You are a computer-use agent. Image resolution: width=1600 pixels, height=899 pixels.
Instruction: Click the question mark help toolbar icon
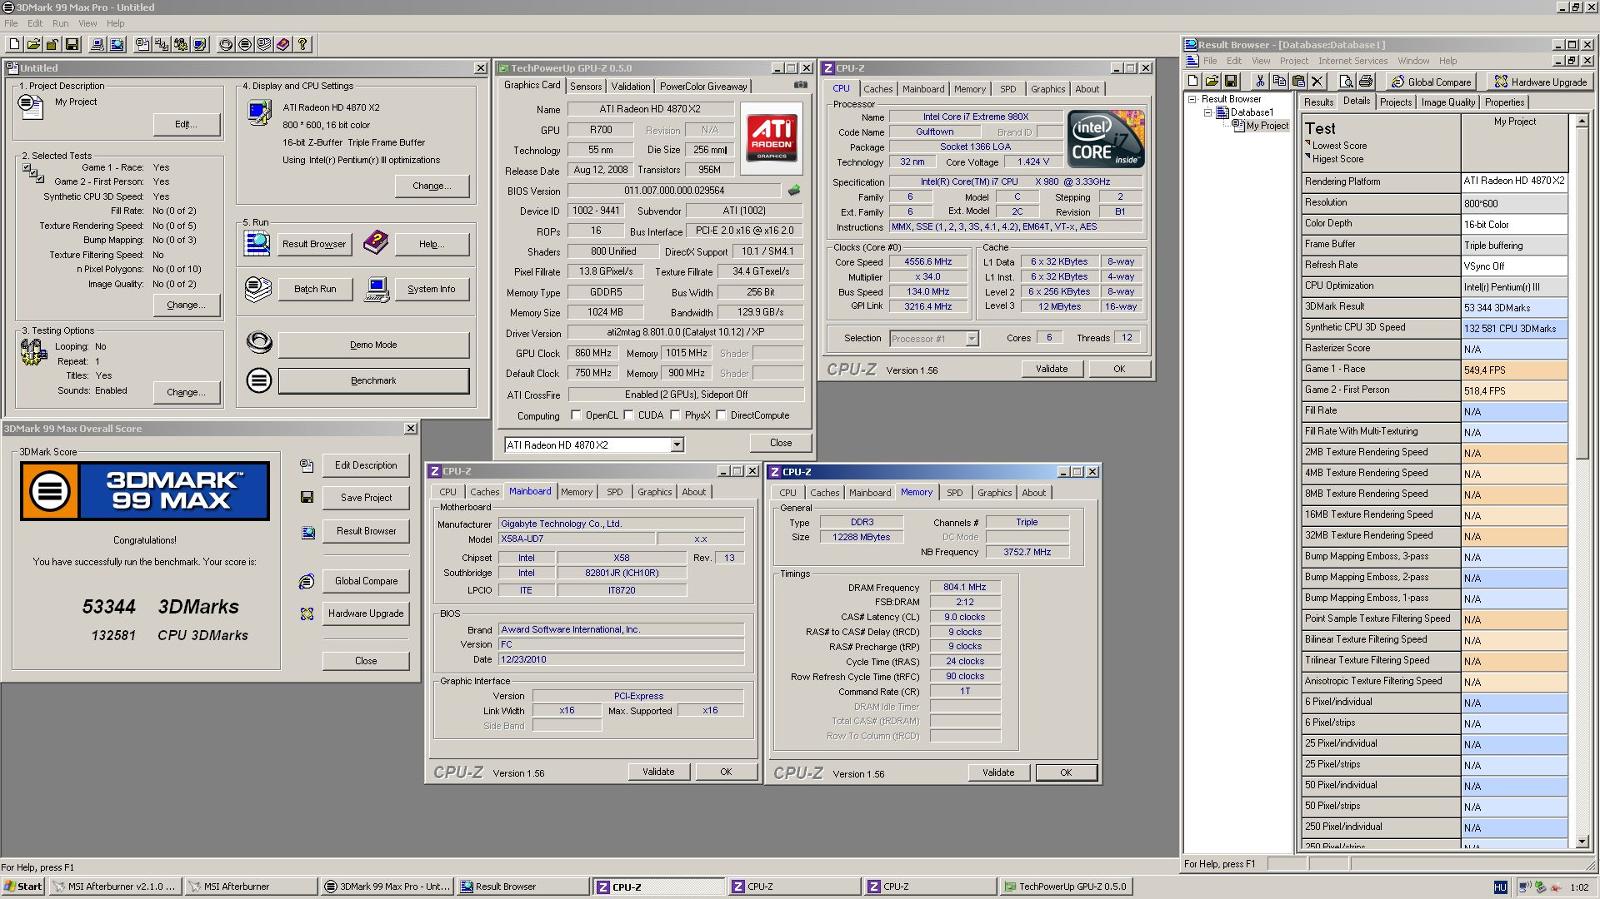(x=303, y=44)
